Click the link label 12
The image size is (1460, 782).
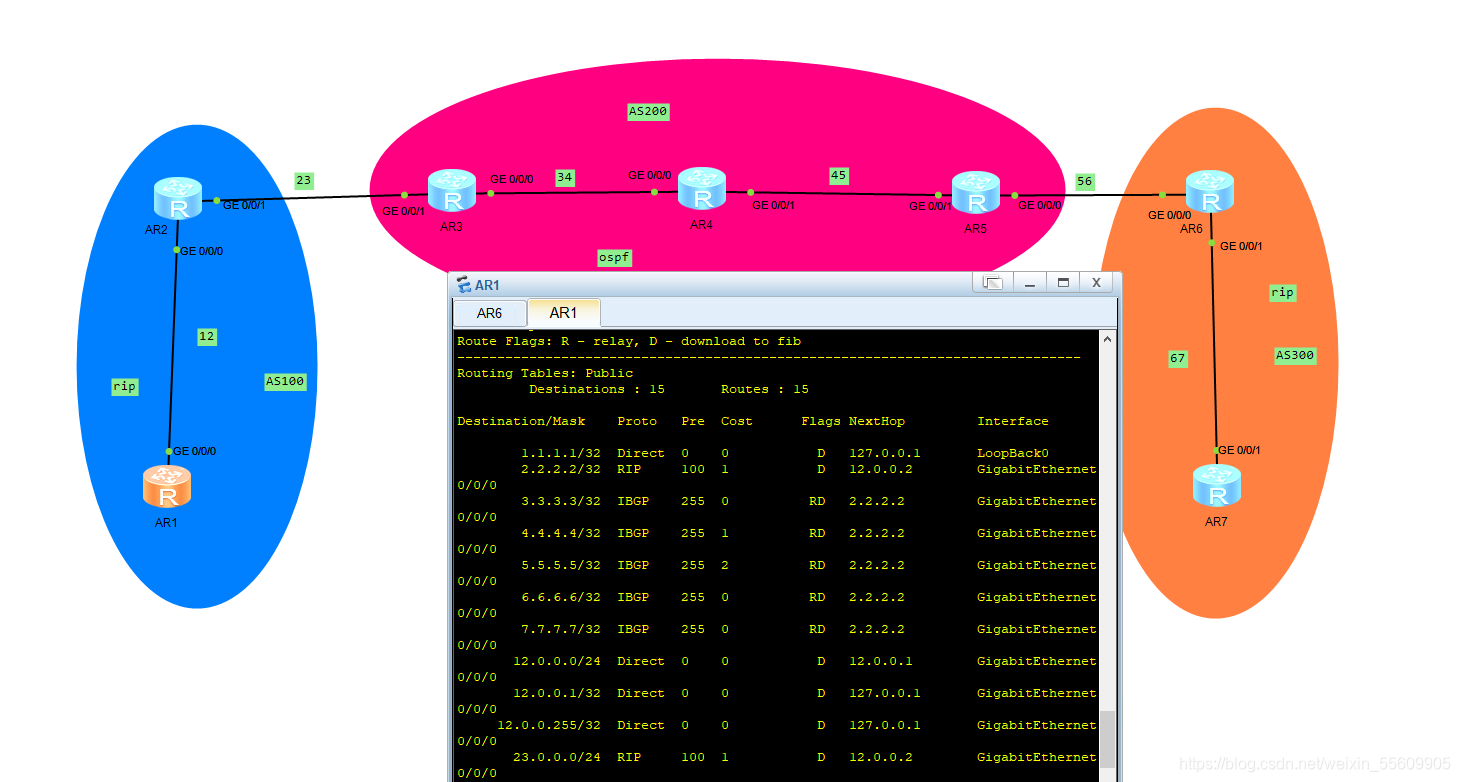[207, 337]
